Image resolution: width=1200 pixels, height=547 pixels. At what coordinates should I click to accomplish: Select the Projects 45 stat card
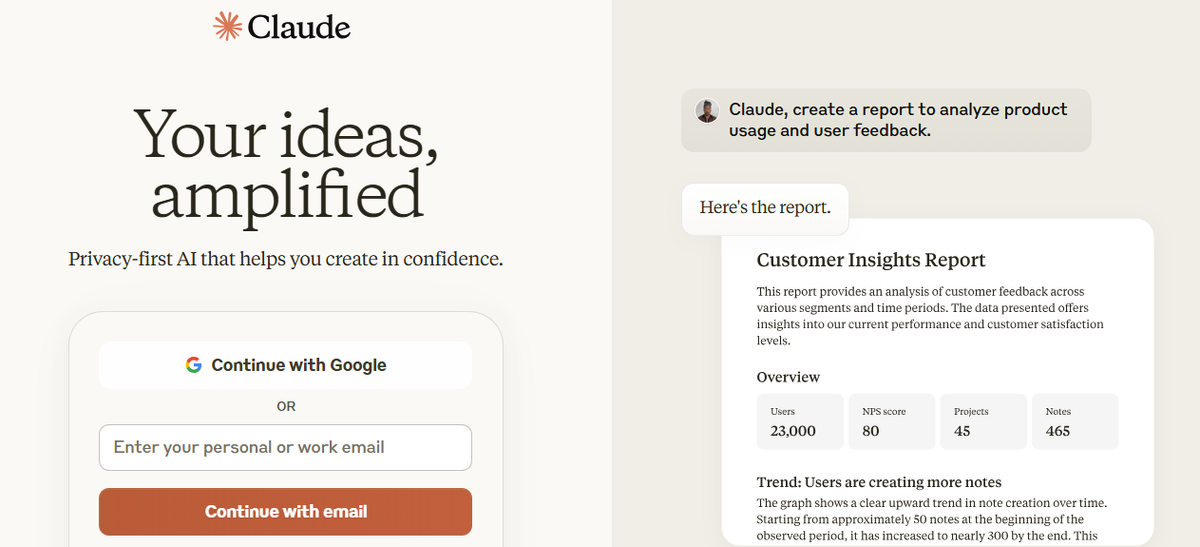coord(984,421)
